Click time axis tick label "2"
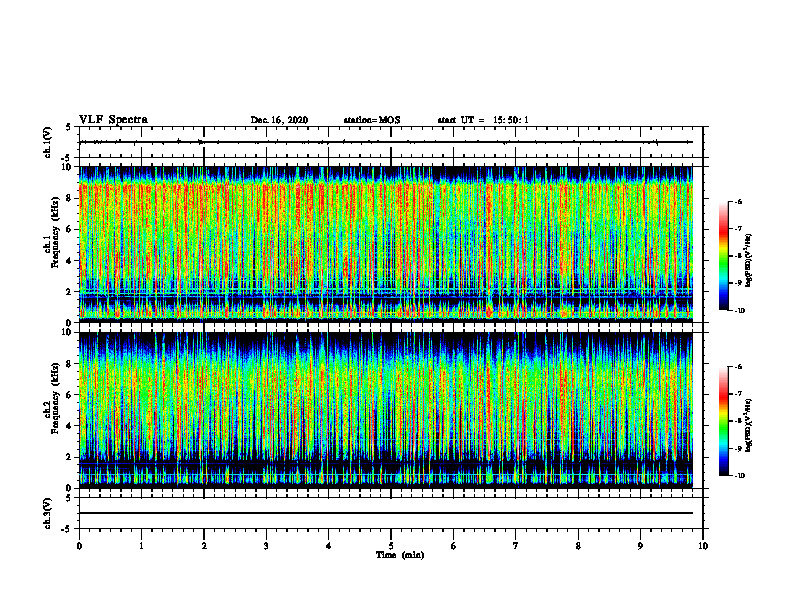Screen dimensions: 792x612 [204, 546]
